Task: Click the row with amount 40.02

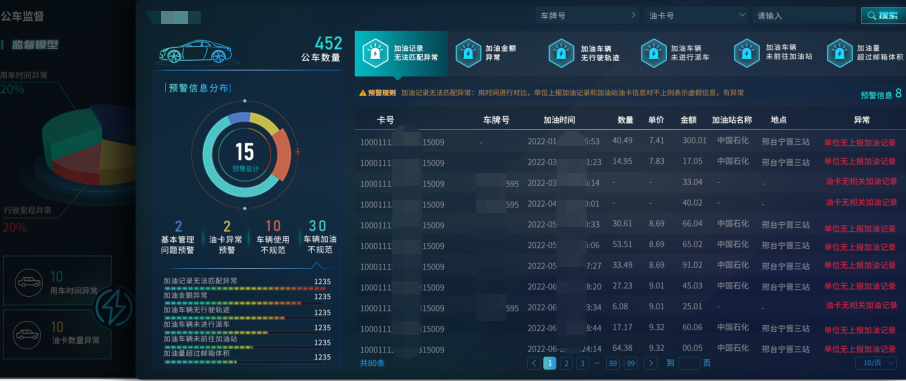Action: point(629,204)
